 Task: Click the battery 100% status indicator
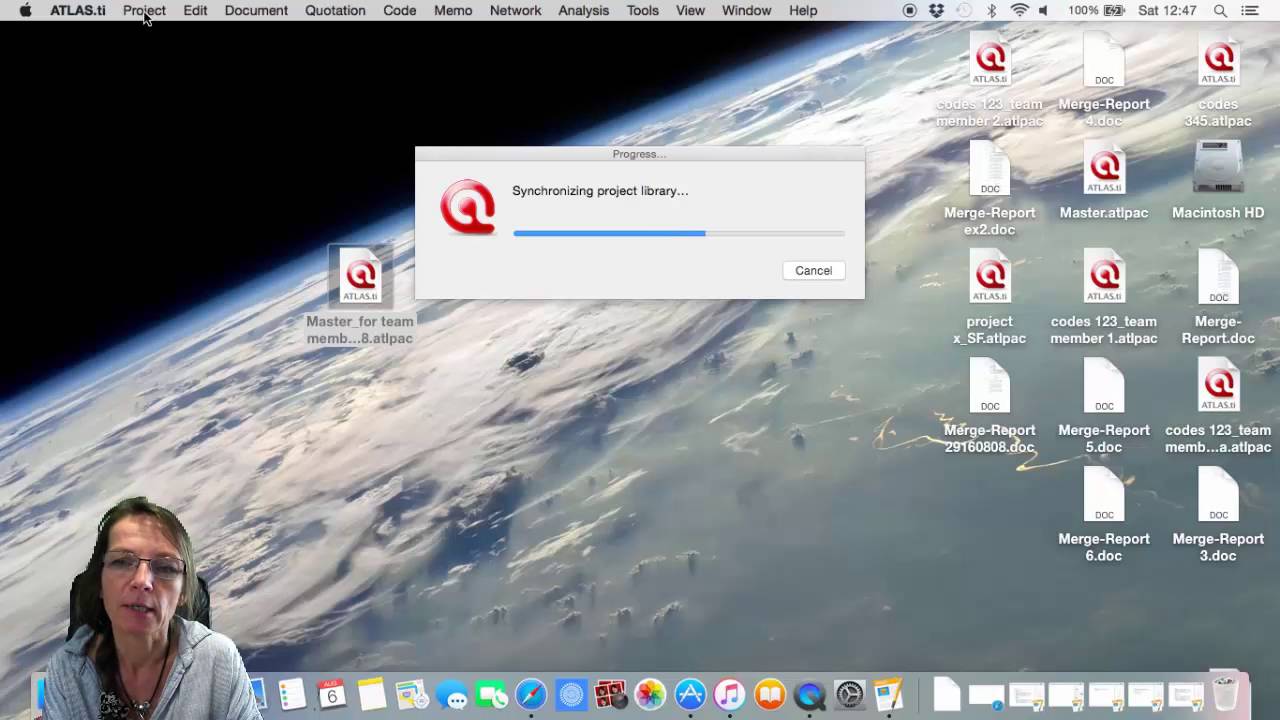(x=1096, y=10)
